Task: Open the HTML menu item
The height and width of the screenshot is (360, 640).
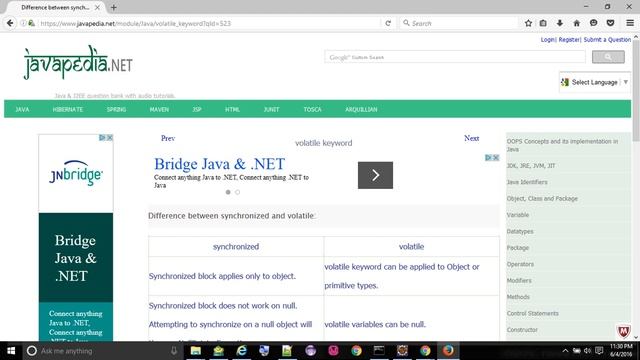Action: (x=232, y=109)
